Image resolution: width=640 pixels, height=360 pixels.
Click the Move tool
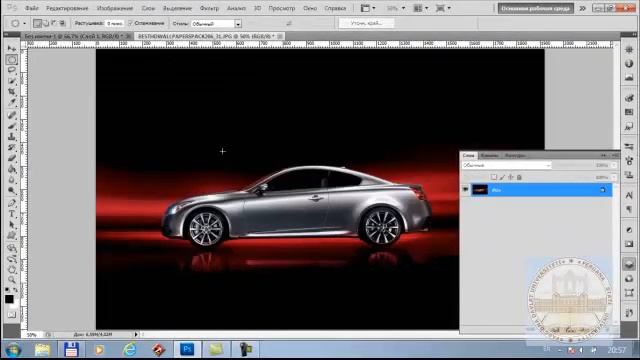coord(12,49)
